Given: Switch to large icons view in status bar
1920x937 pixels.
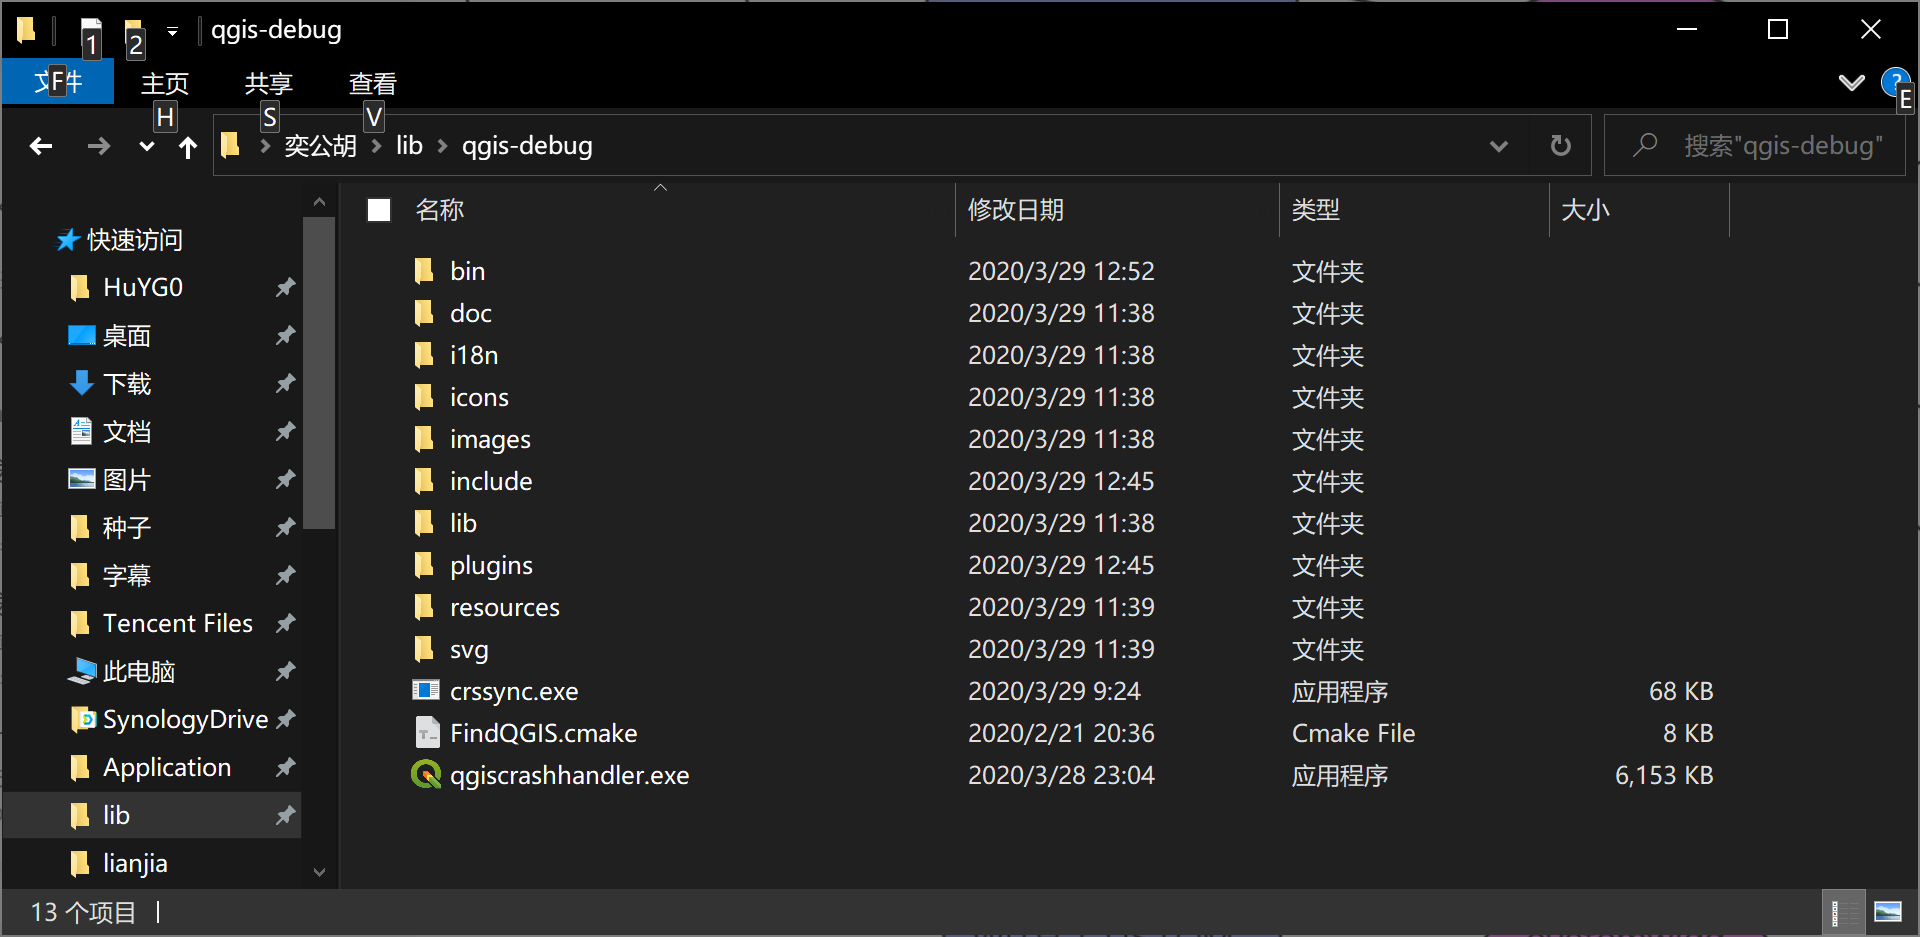Looking at the screenshot, I should pos(1887,912).
